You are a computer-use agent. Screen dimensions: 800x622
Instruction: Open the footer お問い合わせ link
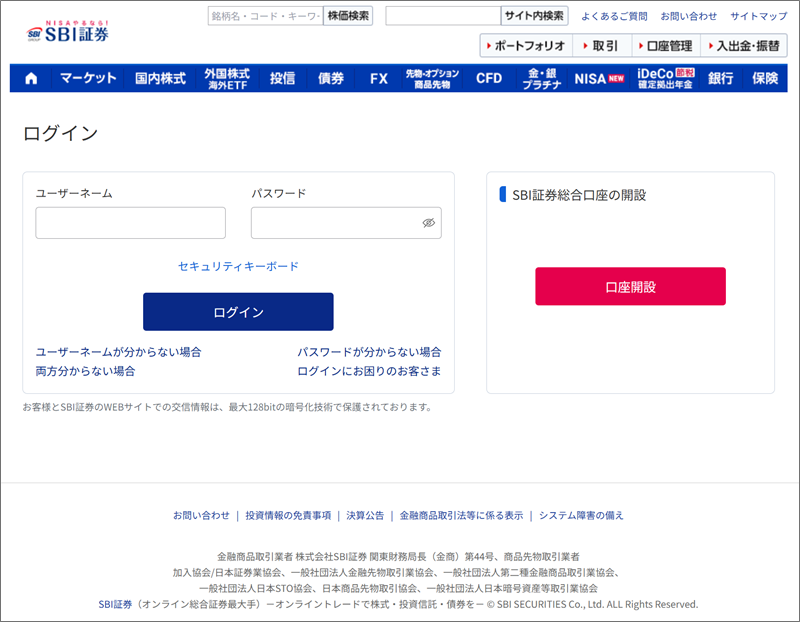[202, 515]
